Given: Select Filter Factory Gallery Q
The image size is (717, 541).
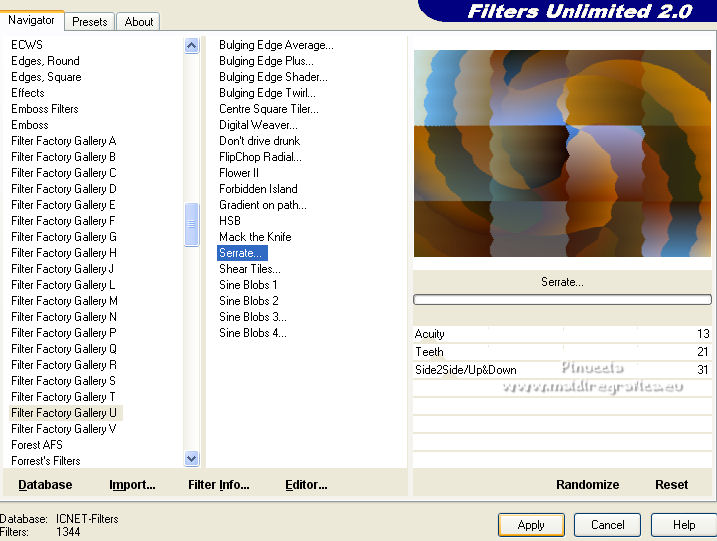Looking at the screenshot, I should click(64, 349).
